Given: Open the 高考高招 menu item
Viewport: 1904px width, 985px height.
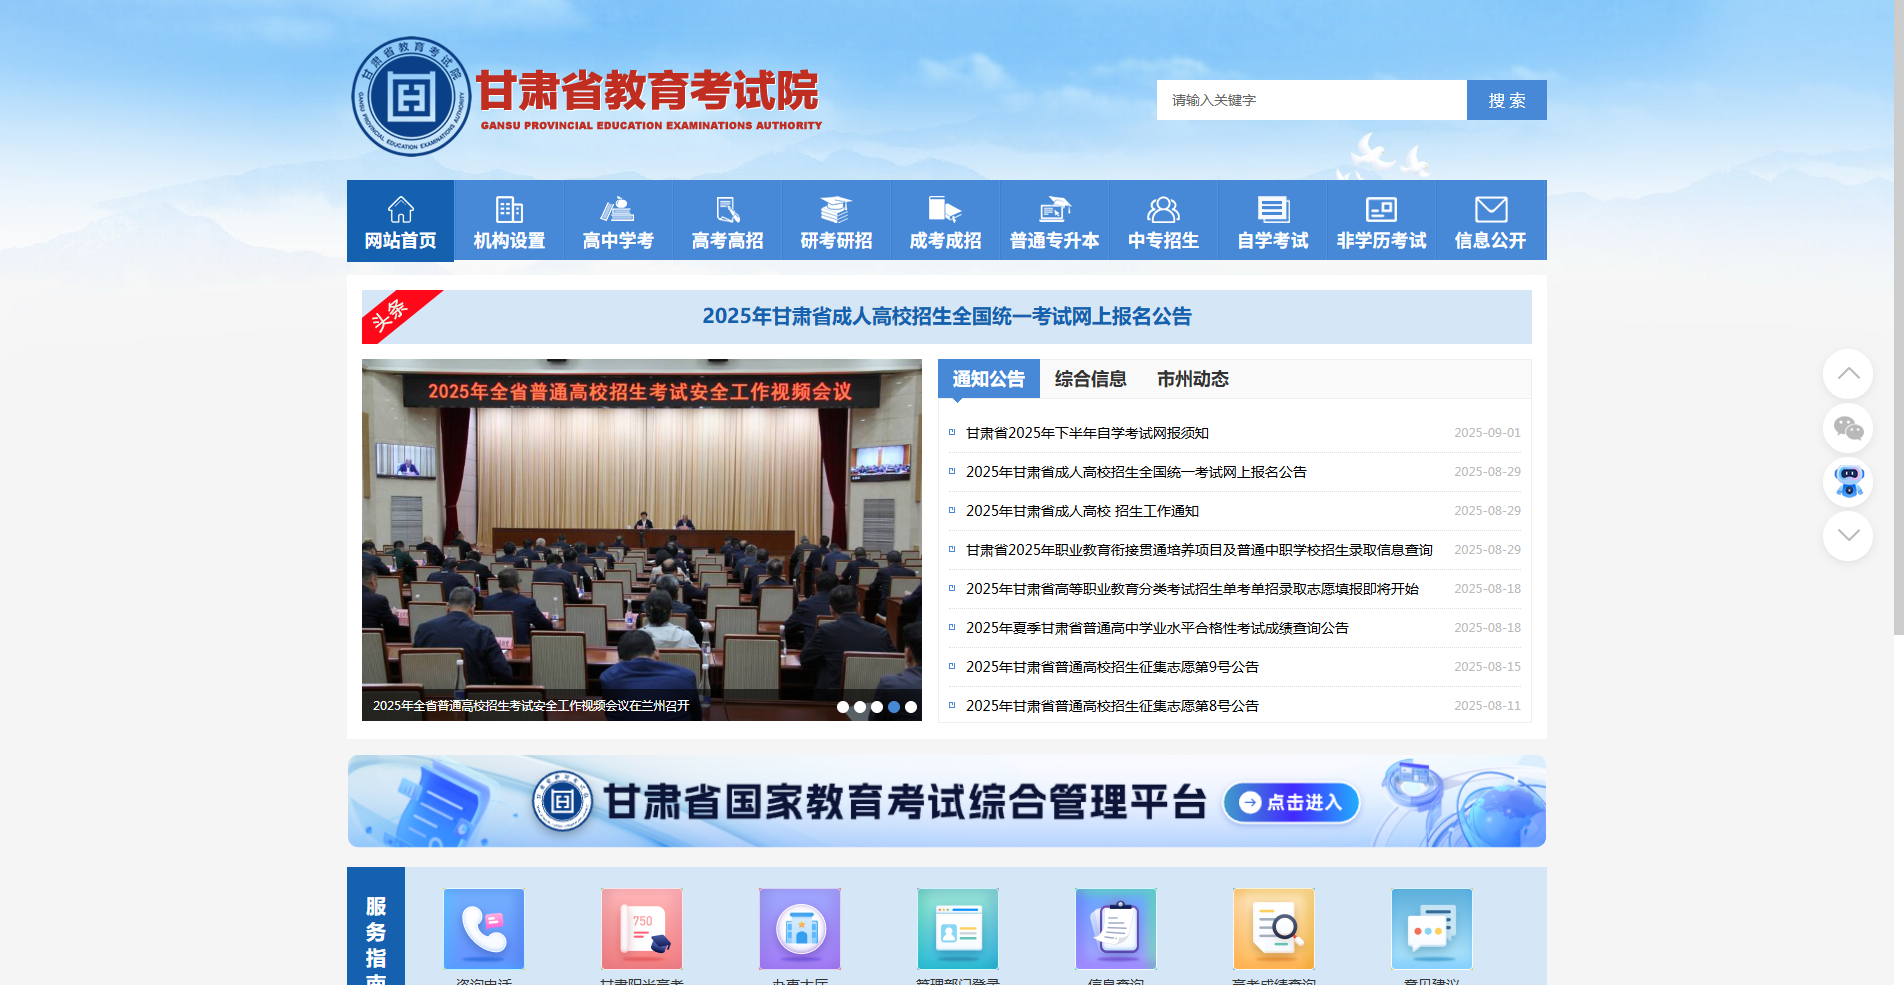Looking at the screenshot, I should 726,220.
